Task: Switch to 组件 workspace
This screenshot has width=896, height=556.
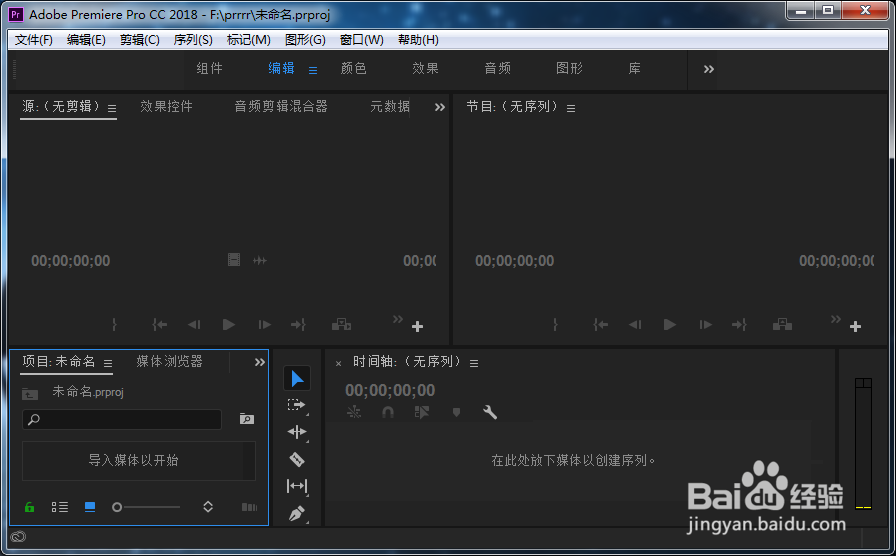Action: [x=209, y=69]
